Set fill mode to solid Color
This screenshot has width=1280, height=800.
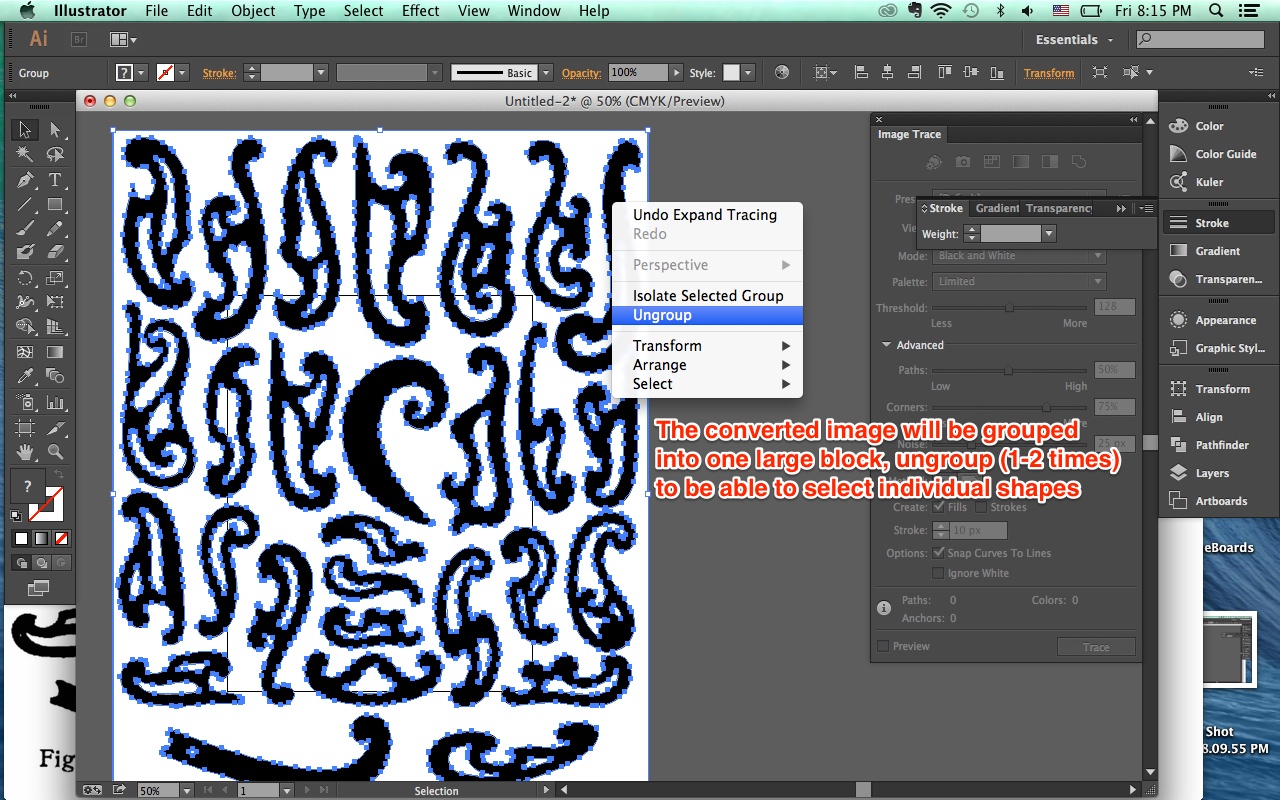pos(21,538)
